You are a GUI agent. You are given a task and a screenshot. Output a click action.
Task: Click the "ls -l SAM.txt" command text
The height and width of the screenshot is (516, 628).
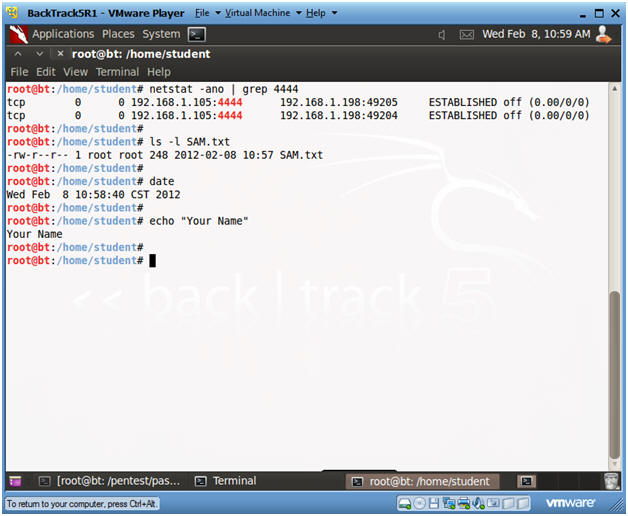[x=189, y=142]
